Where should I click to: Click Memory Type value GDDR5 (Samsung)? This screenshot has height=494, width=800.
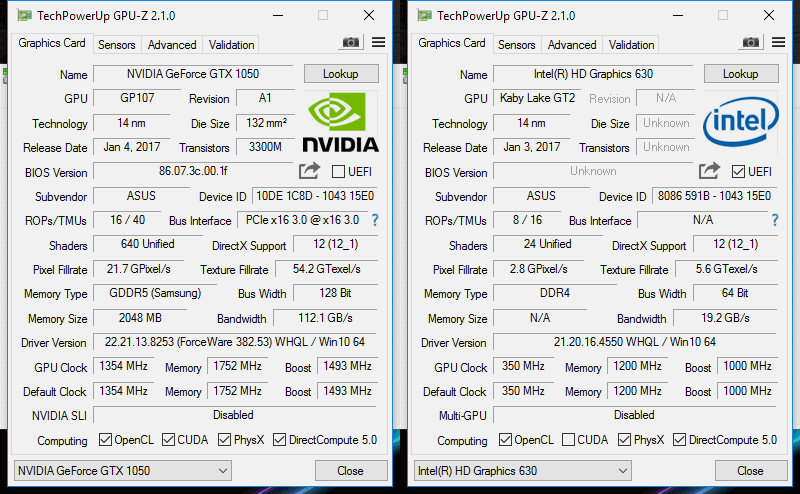[x=155, y=293]
